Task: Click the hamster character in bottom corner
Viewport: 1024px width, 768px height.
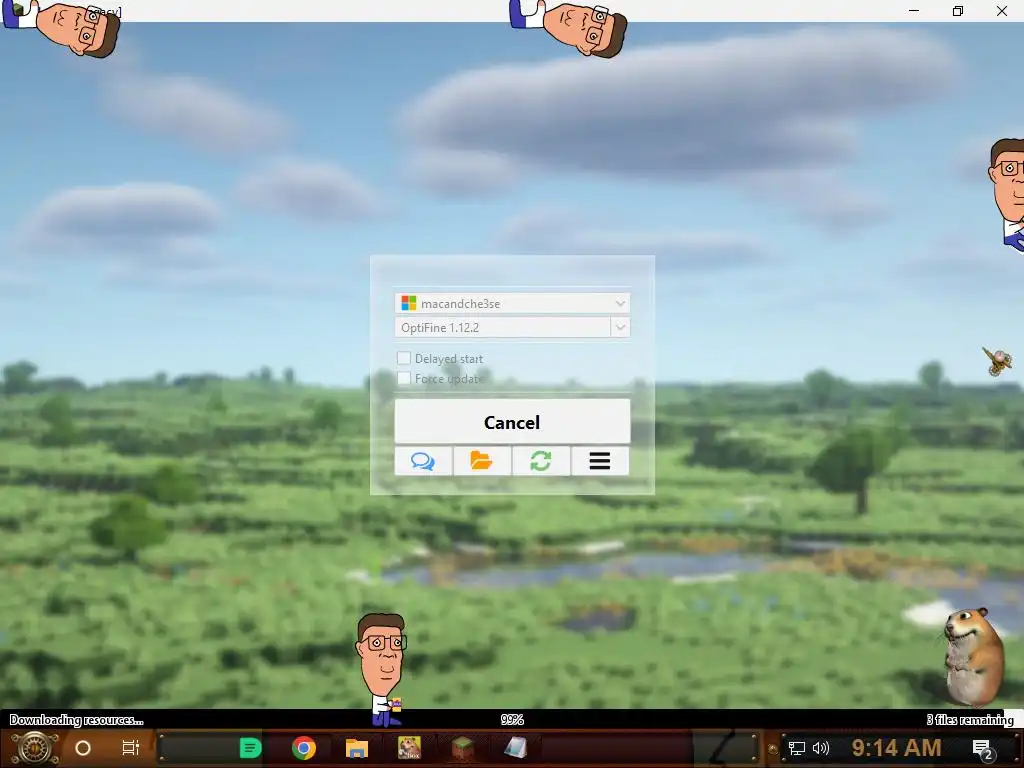Action: pos(975,656)
